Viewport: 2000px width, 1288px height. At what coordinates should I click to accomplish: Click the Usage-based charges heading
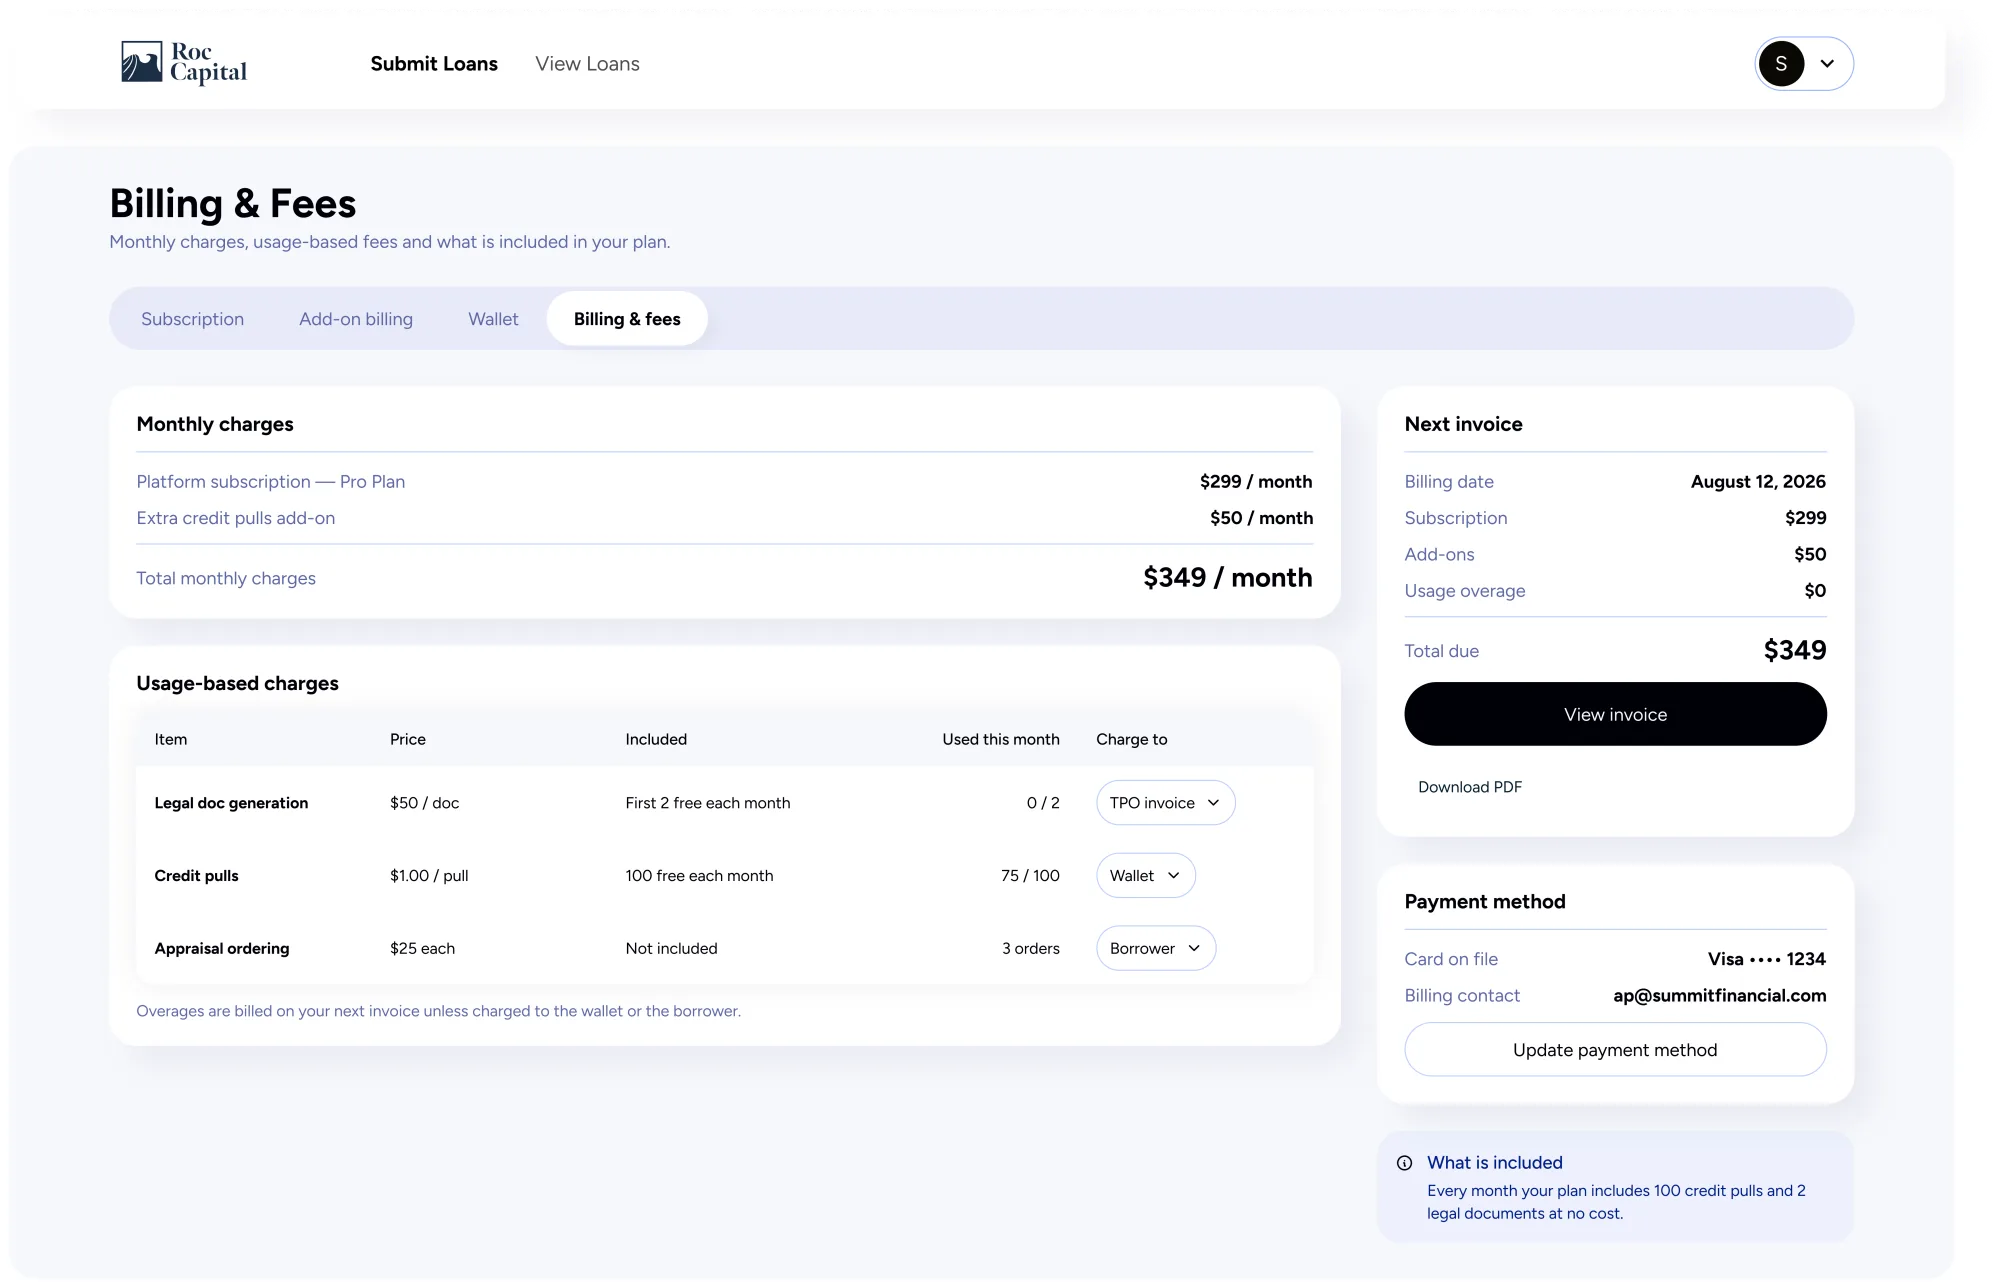pyautogui.click(x=237, y=684)
